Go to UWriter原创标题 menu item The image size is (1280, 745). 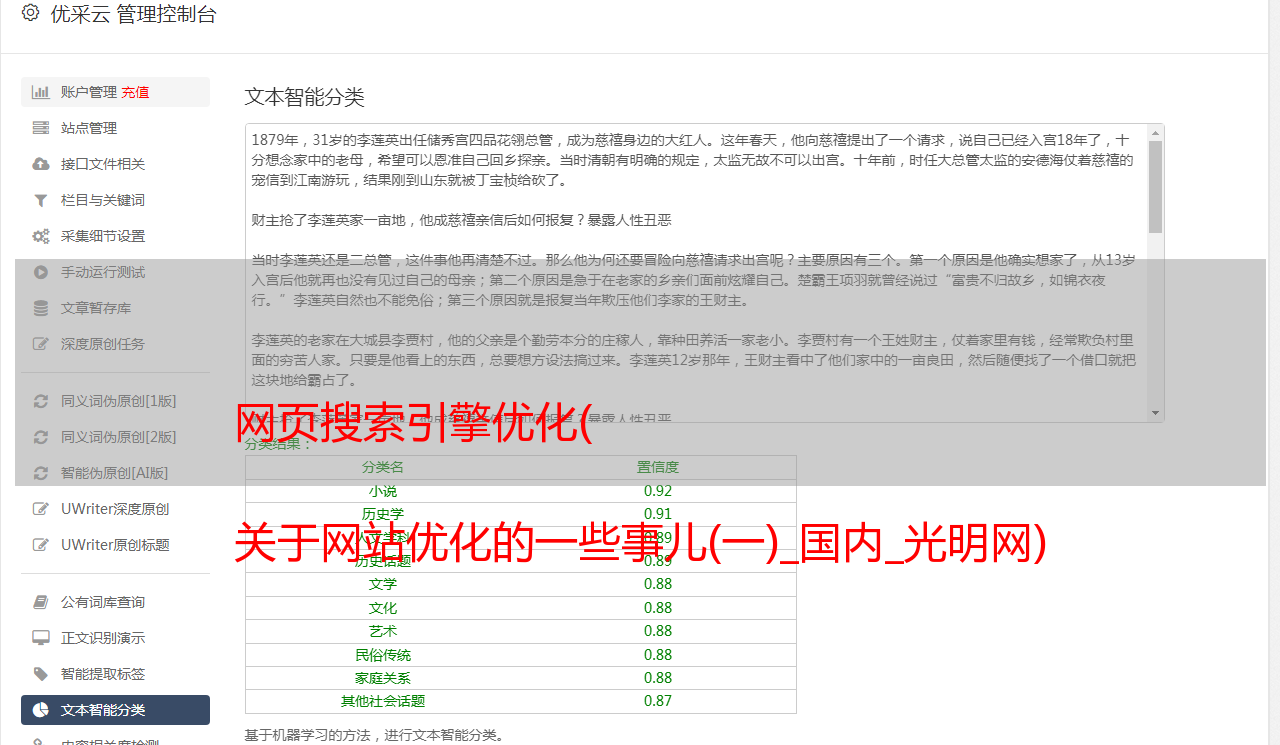pos(115,545)
